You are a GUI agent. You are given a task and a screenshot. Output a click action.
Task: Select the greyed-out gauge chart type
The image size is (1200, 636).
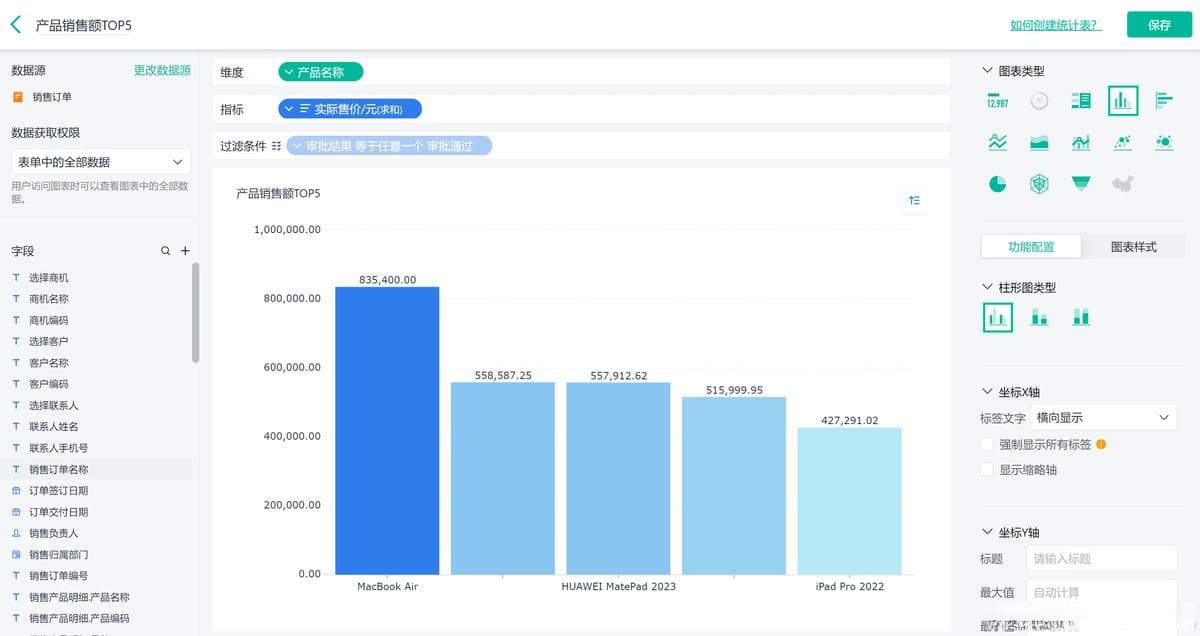coord(1039,100)
